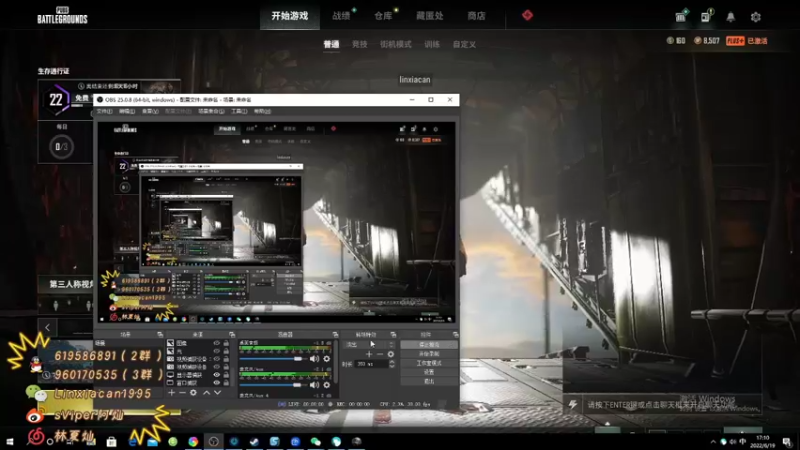Screen dimensions: 800x450
Task: Click 工作室模式 button in OBS
Action: coord(429,363)
